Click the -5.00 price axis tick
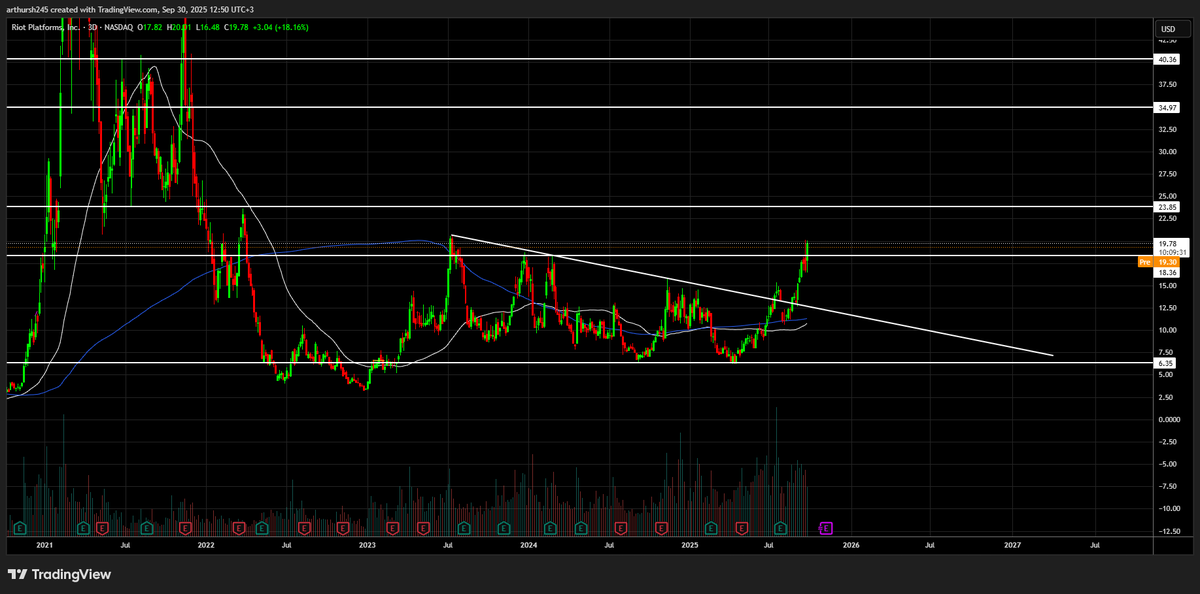 [1167, 464]
